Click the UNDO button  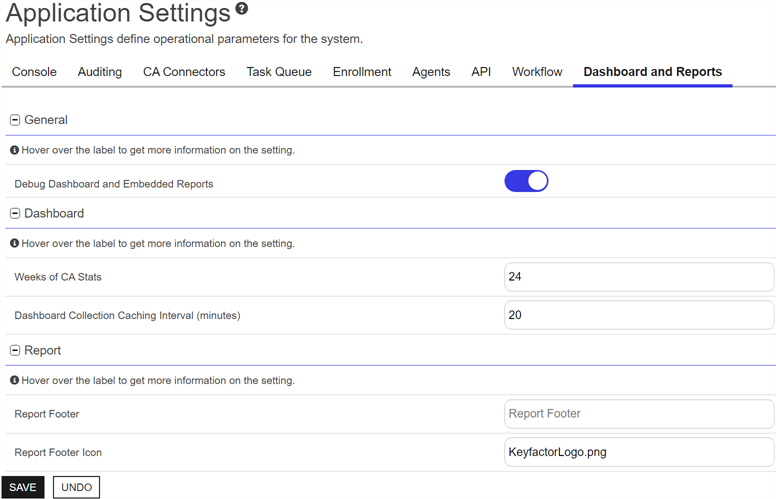tap(76, 487)
